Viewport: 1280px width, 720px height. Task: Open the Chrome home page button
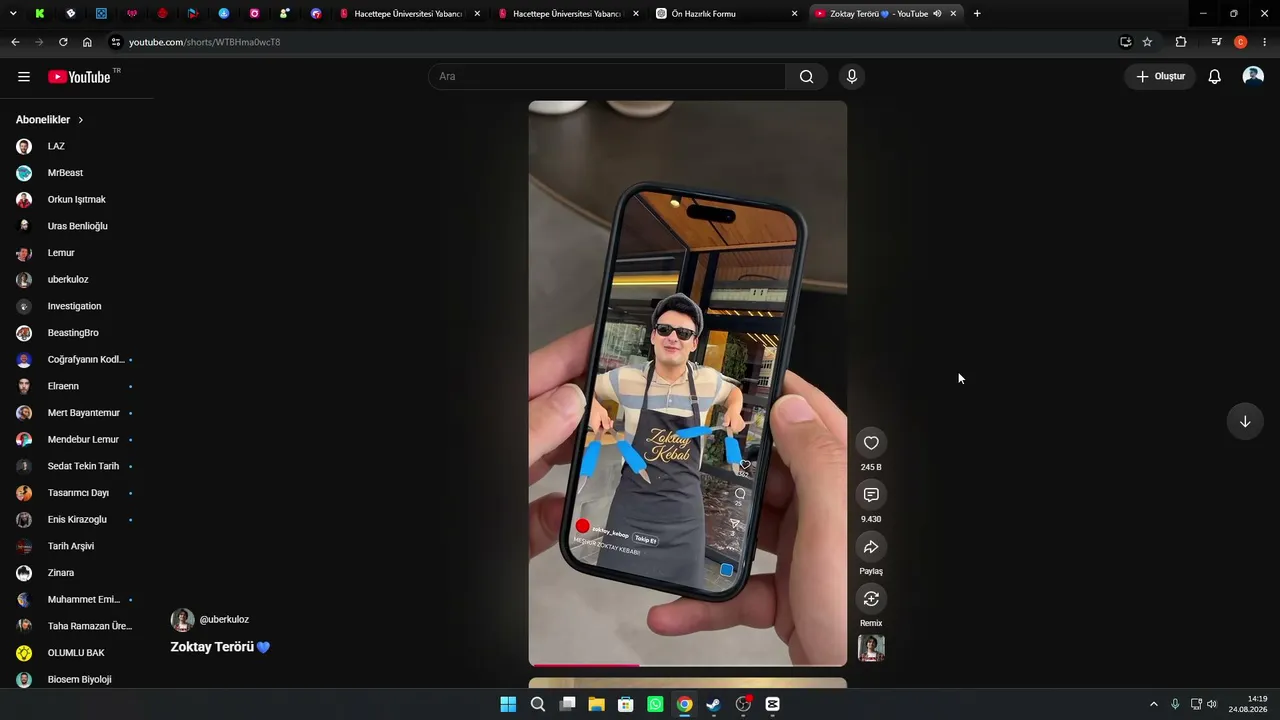click(x=87, y=42)
